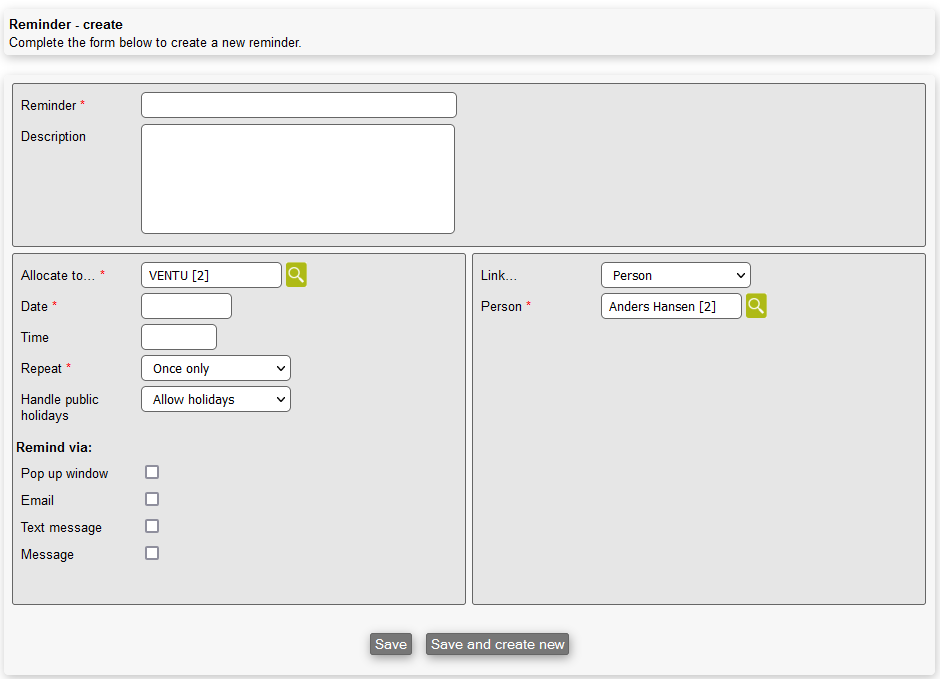Click the Text message label text

point(61,527)
